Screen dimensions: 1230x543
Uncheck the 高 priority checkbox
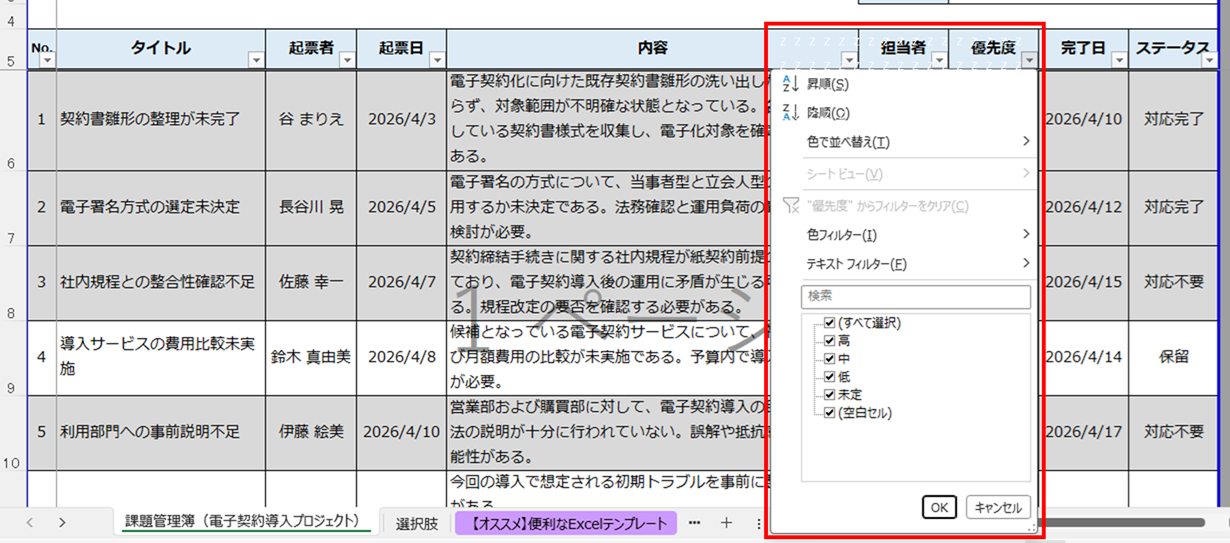(829, 341)
